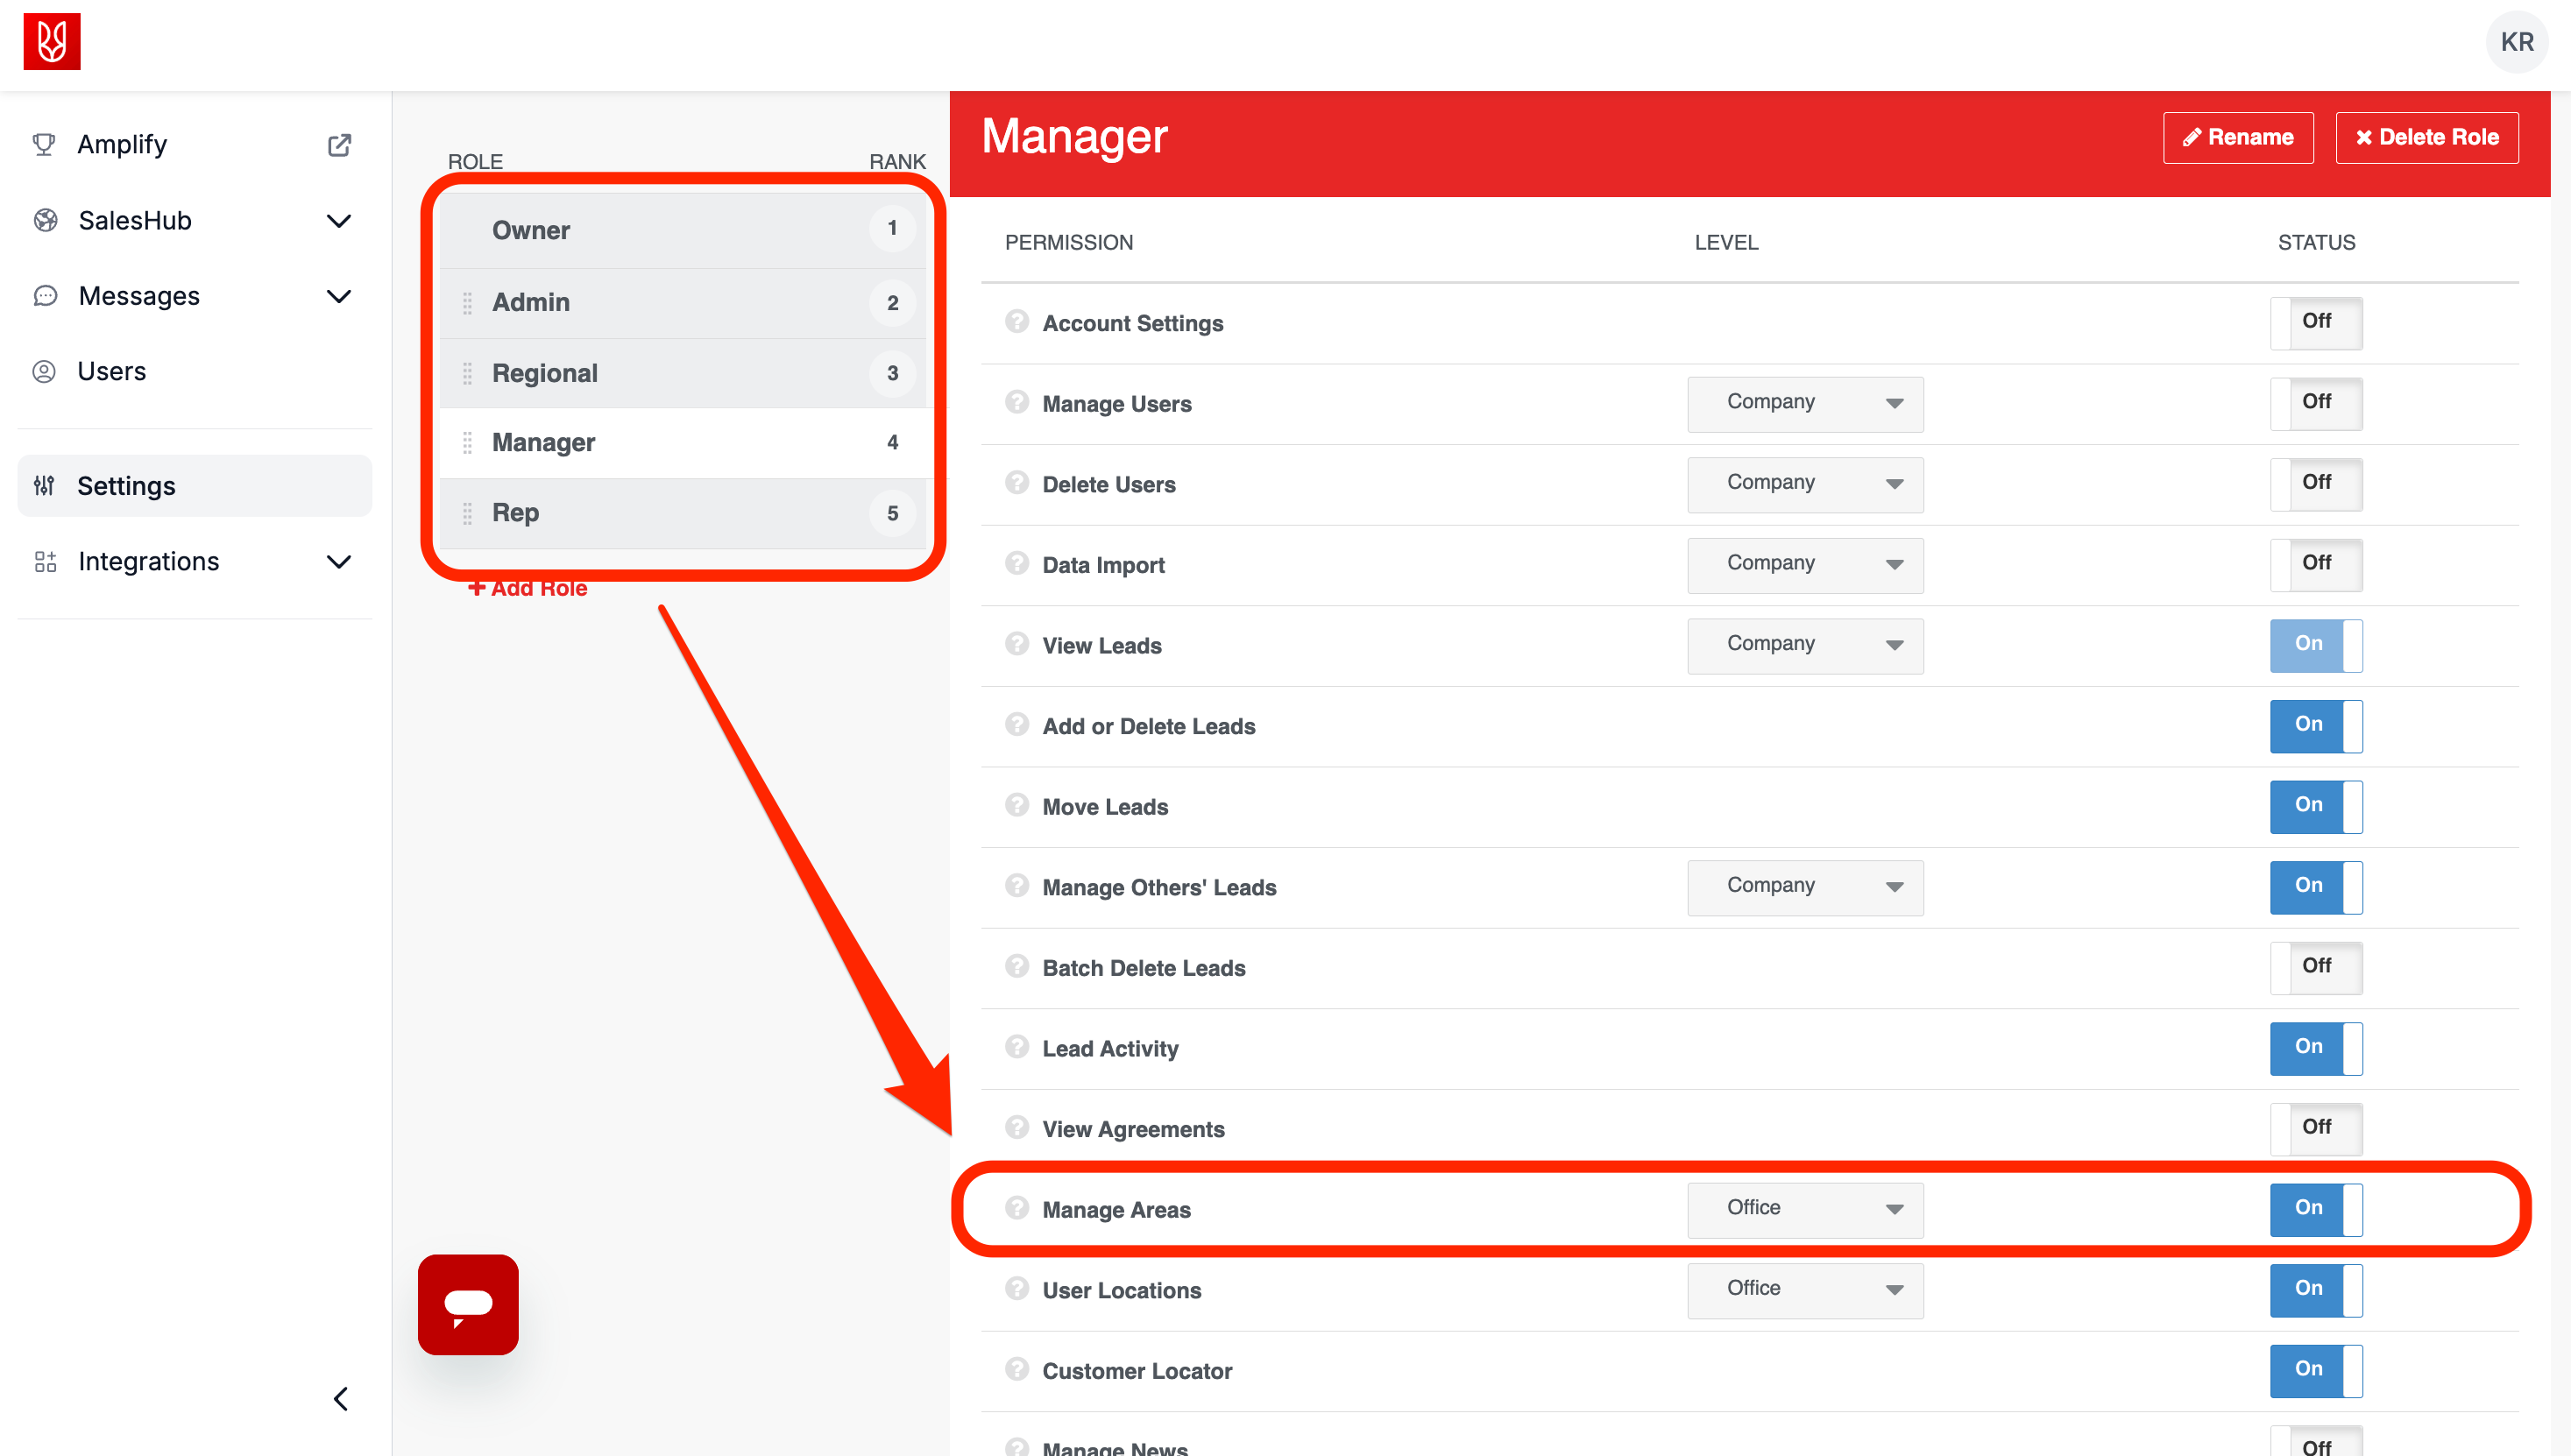The height and width of the screenshot is (1456, 2571).
Task: Go to the Users menu item
Action: pyautogui.click(x=112, y=372)
